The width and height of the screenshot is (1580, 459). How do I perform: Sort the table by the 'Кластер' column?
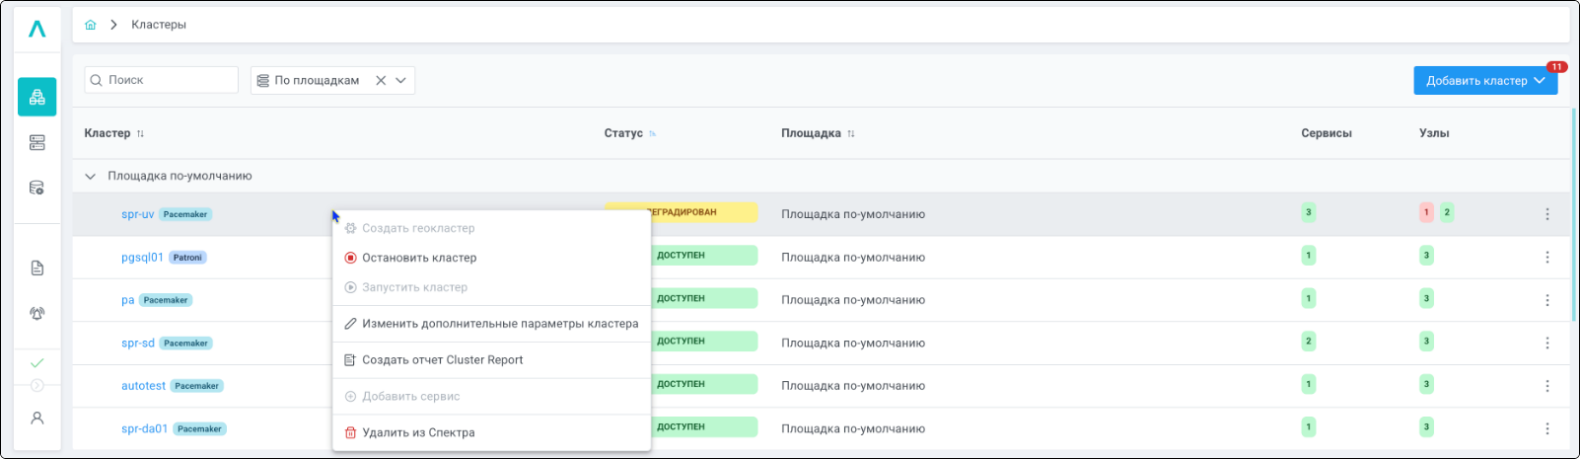point(140,134)
